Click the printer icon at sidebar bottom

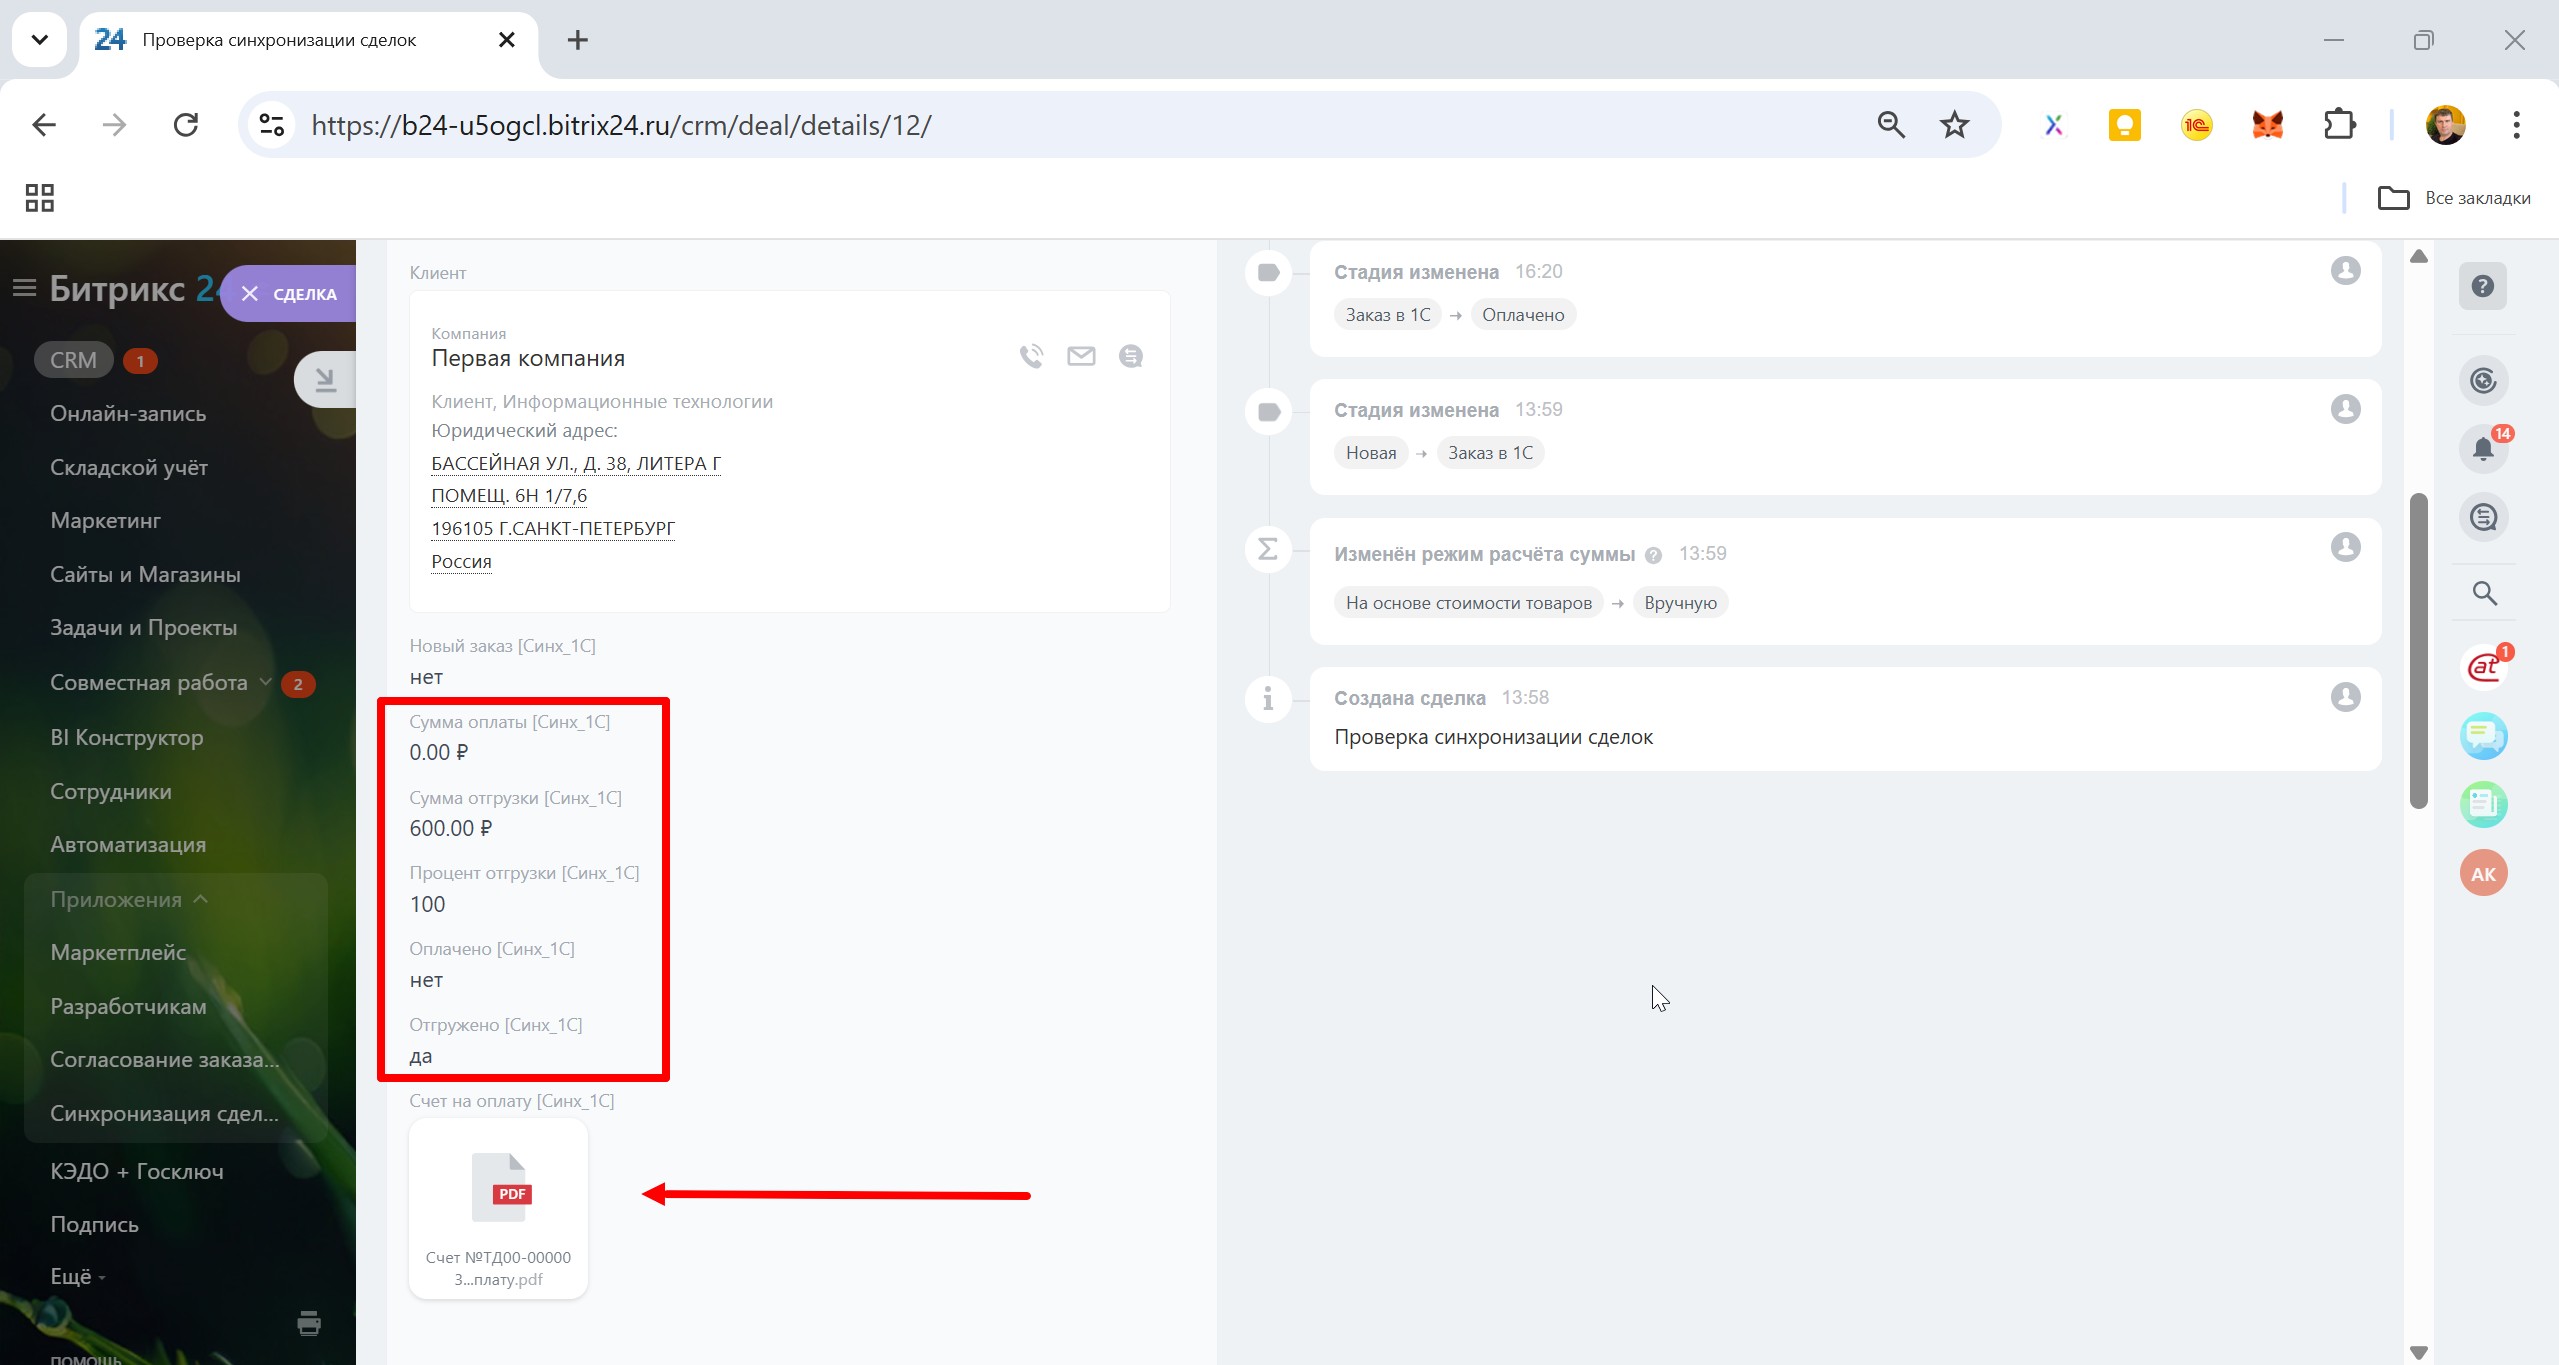[x=309, y=1323]
